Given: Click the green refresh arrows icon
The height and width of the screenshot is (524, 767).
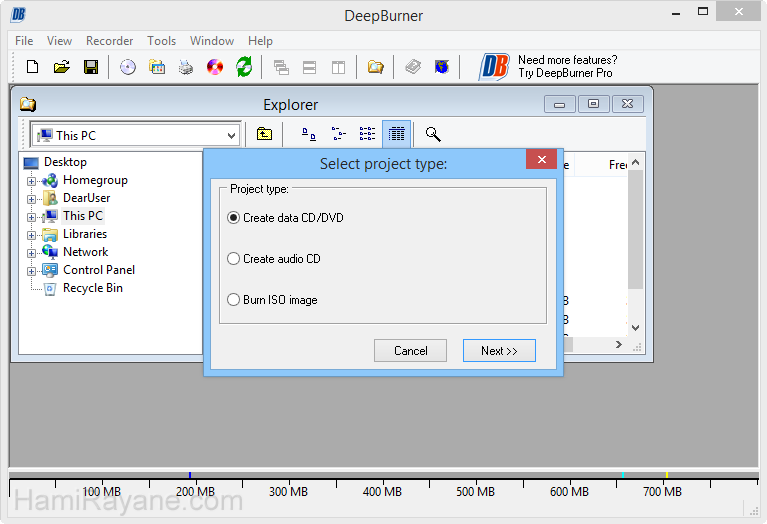Looking at the screenshot, I should click(244, 67).
